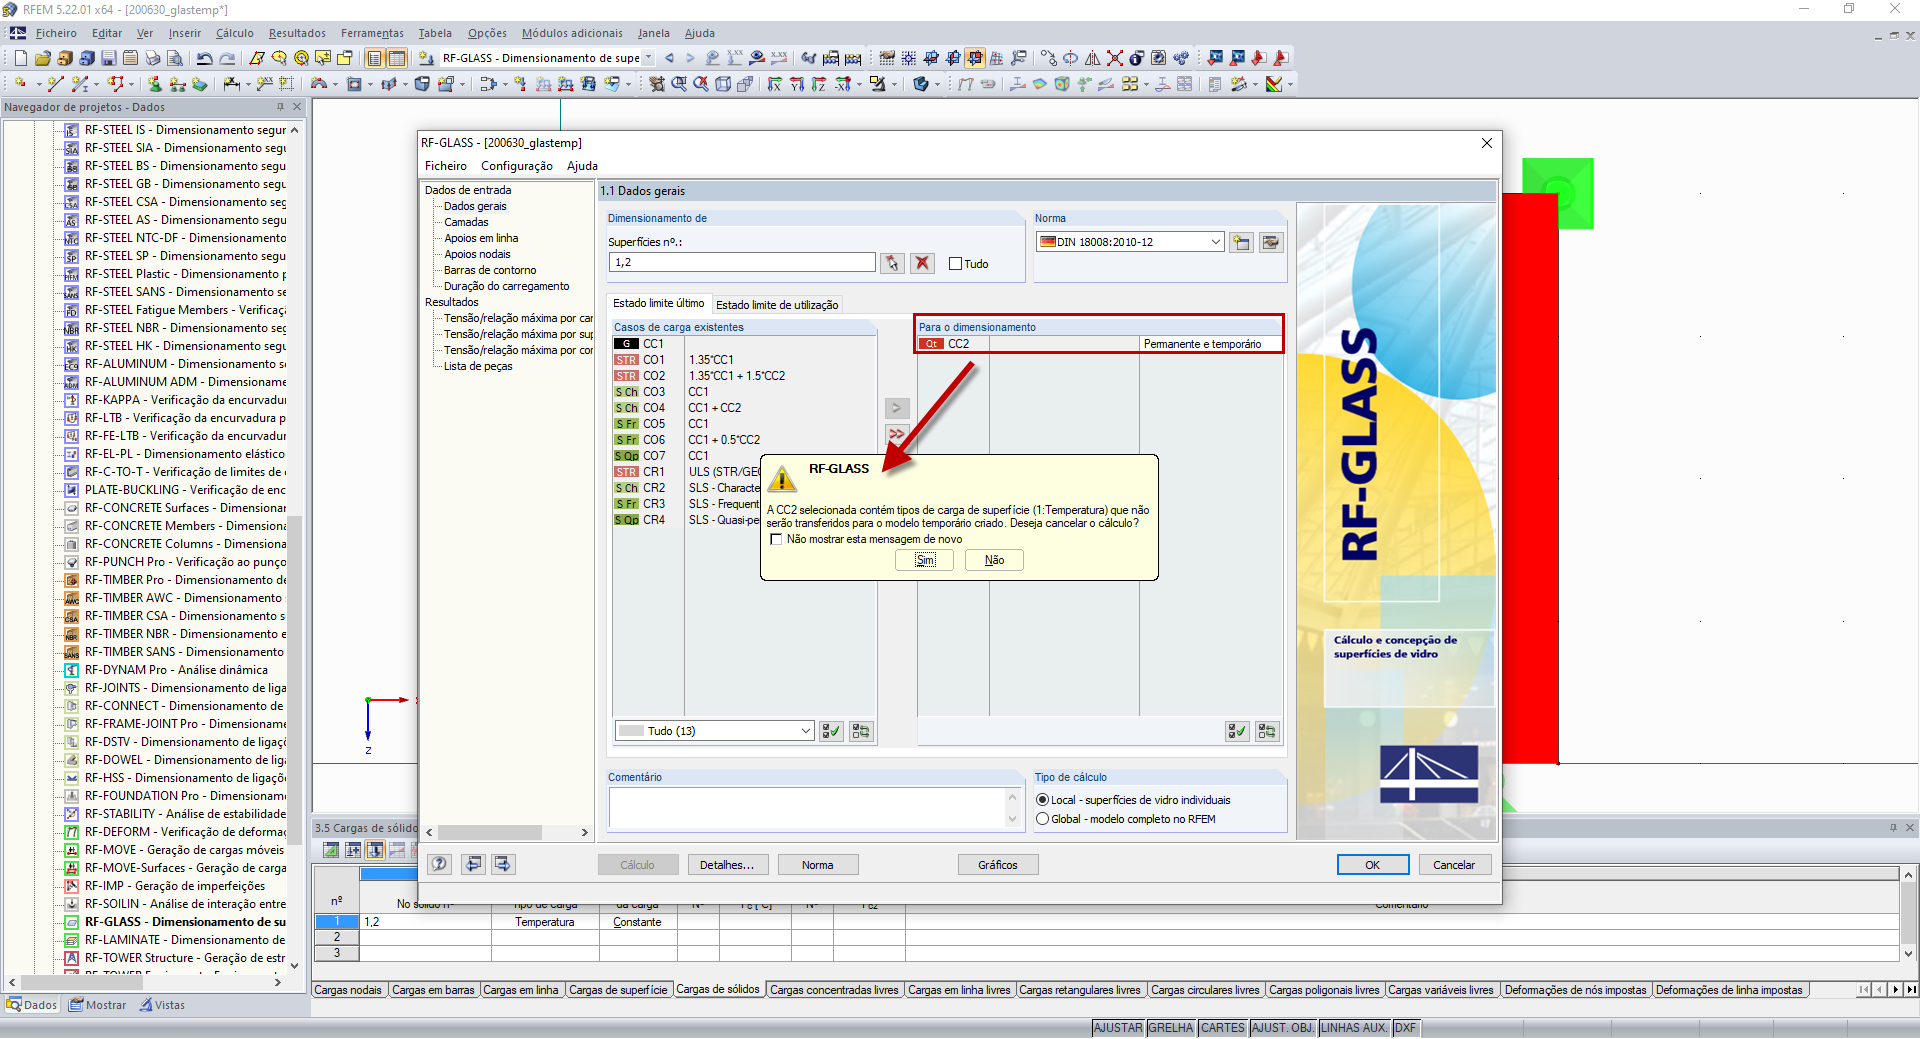Click Não in the RF-GLASS warning

[x=994, y=560]
